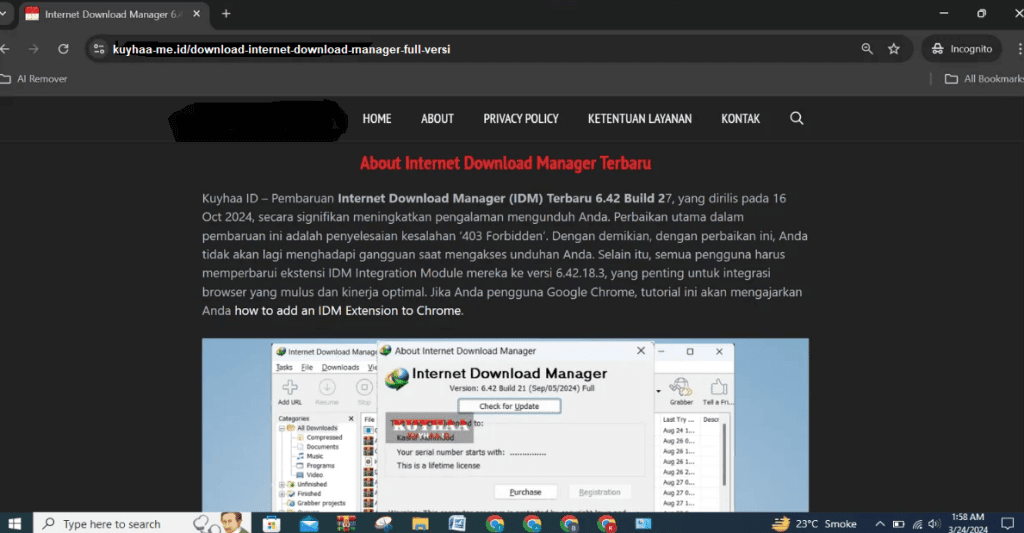This screenshot has width=1024, height=533.
Task: Open the All Bookmarks folder
Action: 984,79
